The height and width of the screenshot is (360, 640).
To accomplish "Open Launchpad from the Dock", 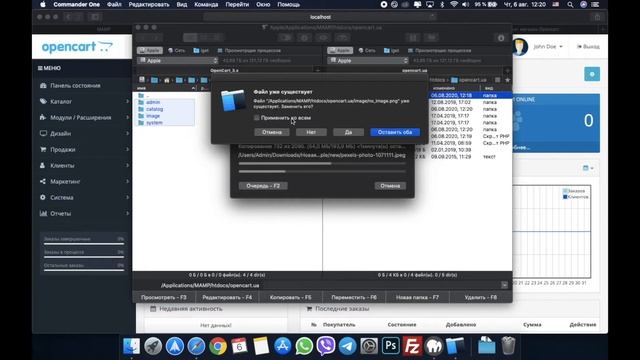I will [x=153, y=346].
